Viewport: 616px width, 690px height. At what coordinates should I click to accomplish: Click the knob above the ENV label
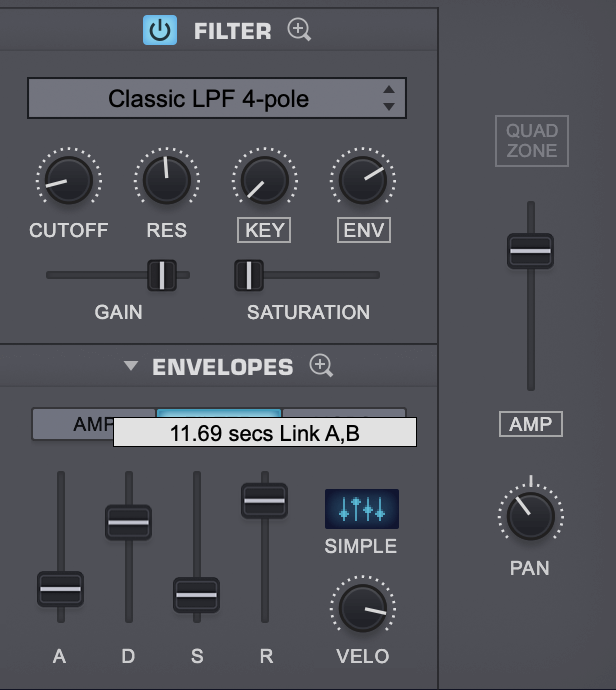click(363, 180)
